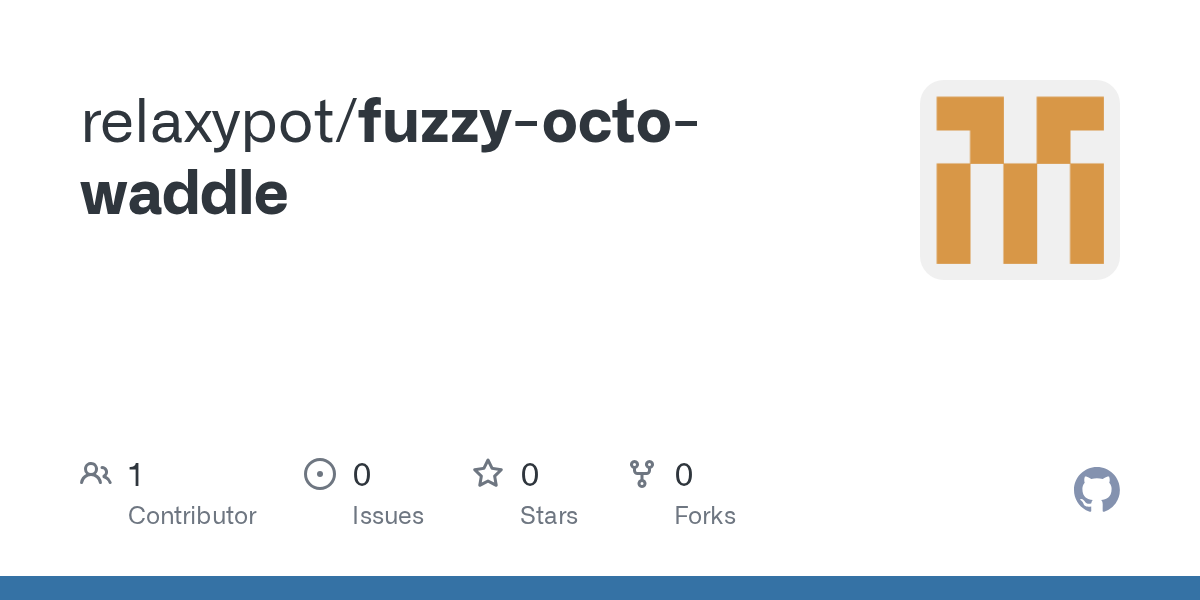Click the forks count zero

(684, 475)
